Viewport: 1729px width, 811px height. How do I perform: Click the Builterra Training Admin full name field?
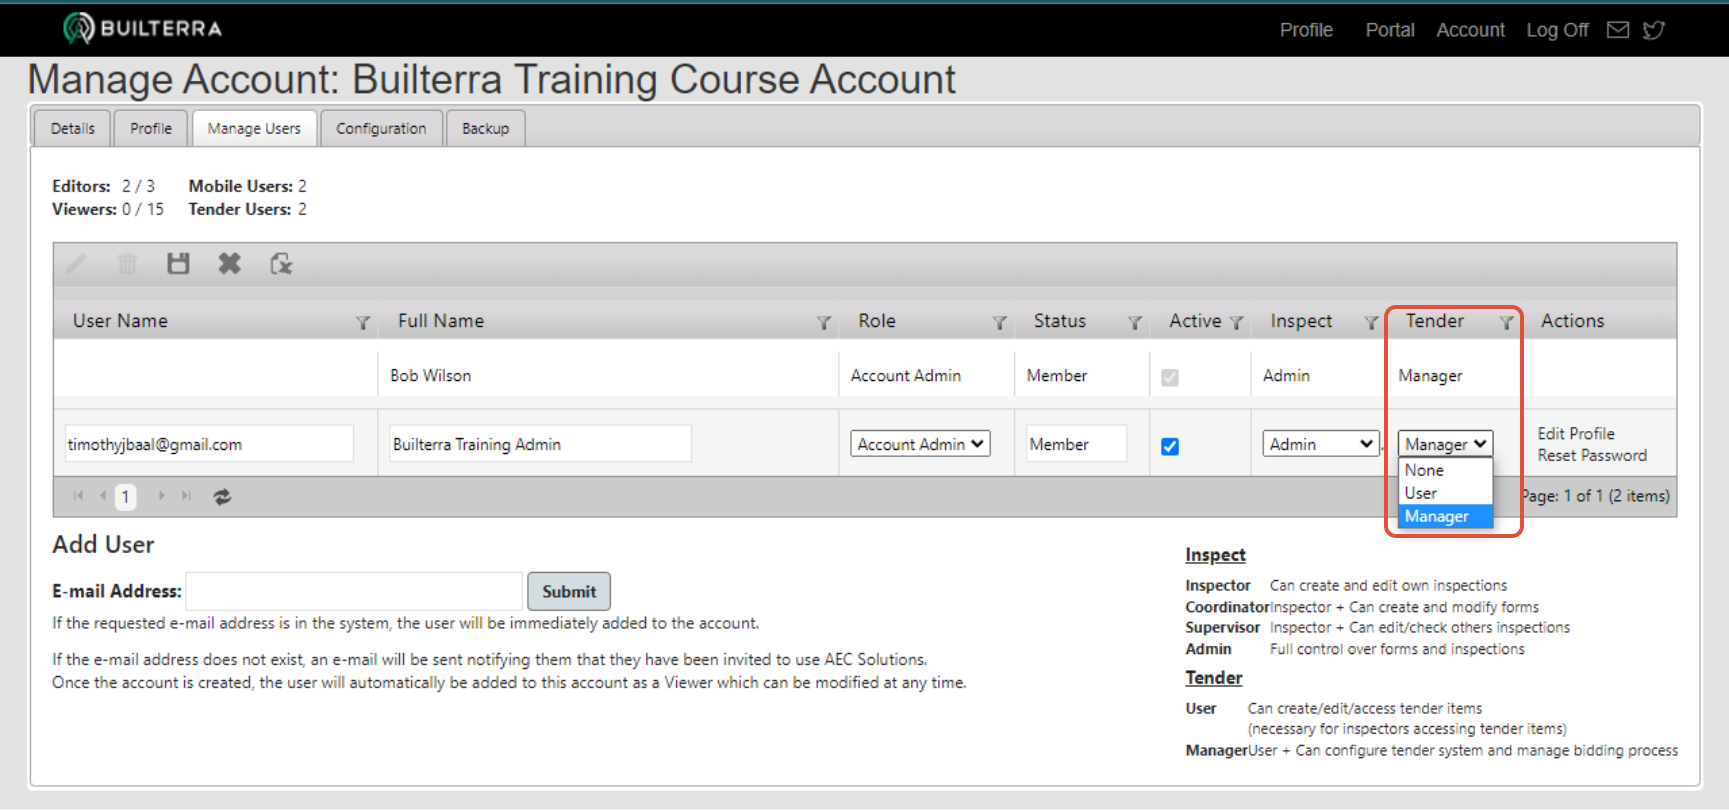tap(540, 444)
